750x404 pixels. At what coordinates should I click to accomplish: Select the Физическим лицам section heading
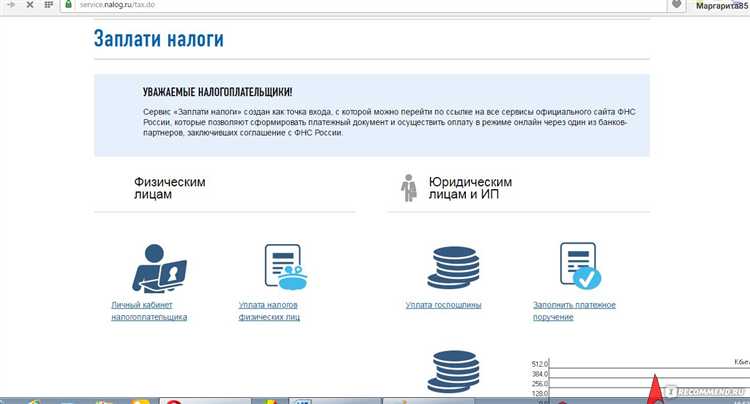point(170,189)
